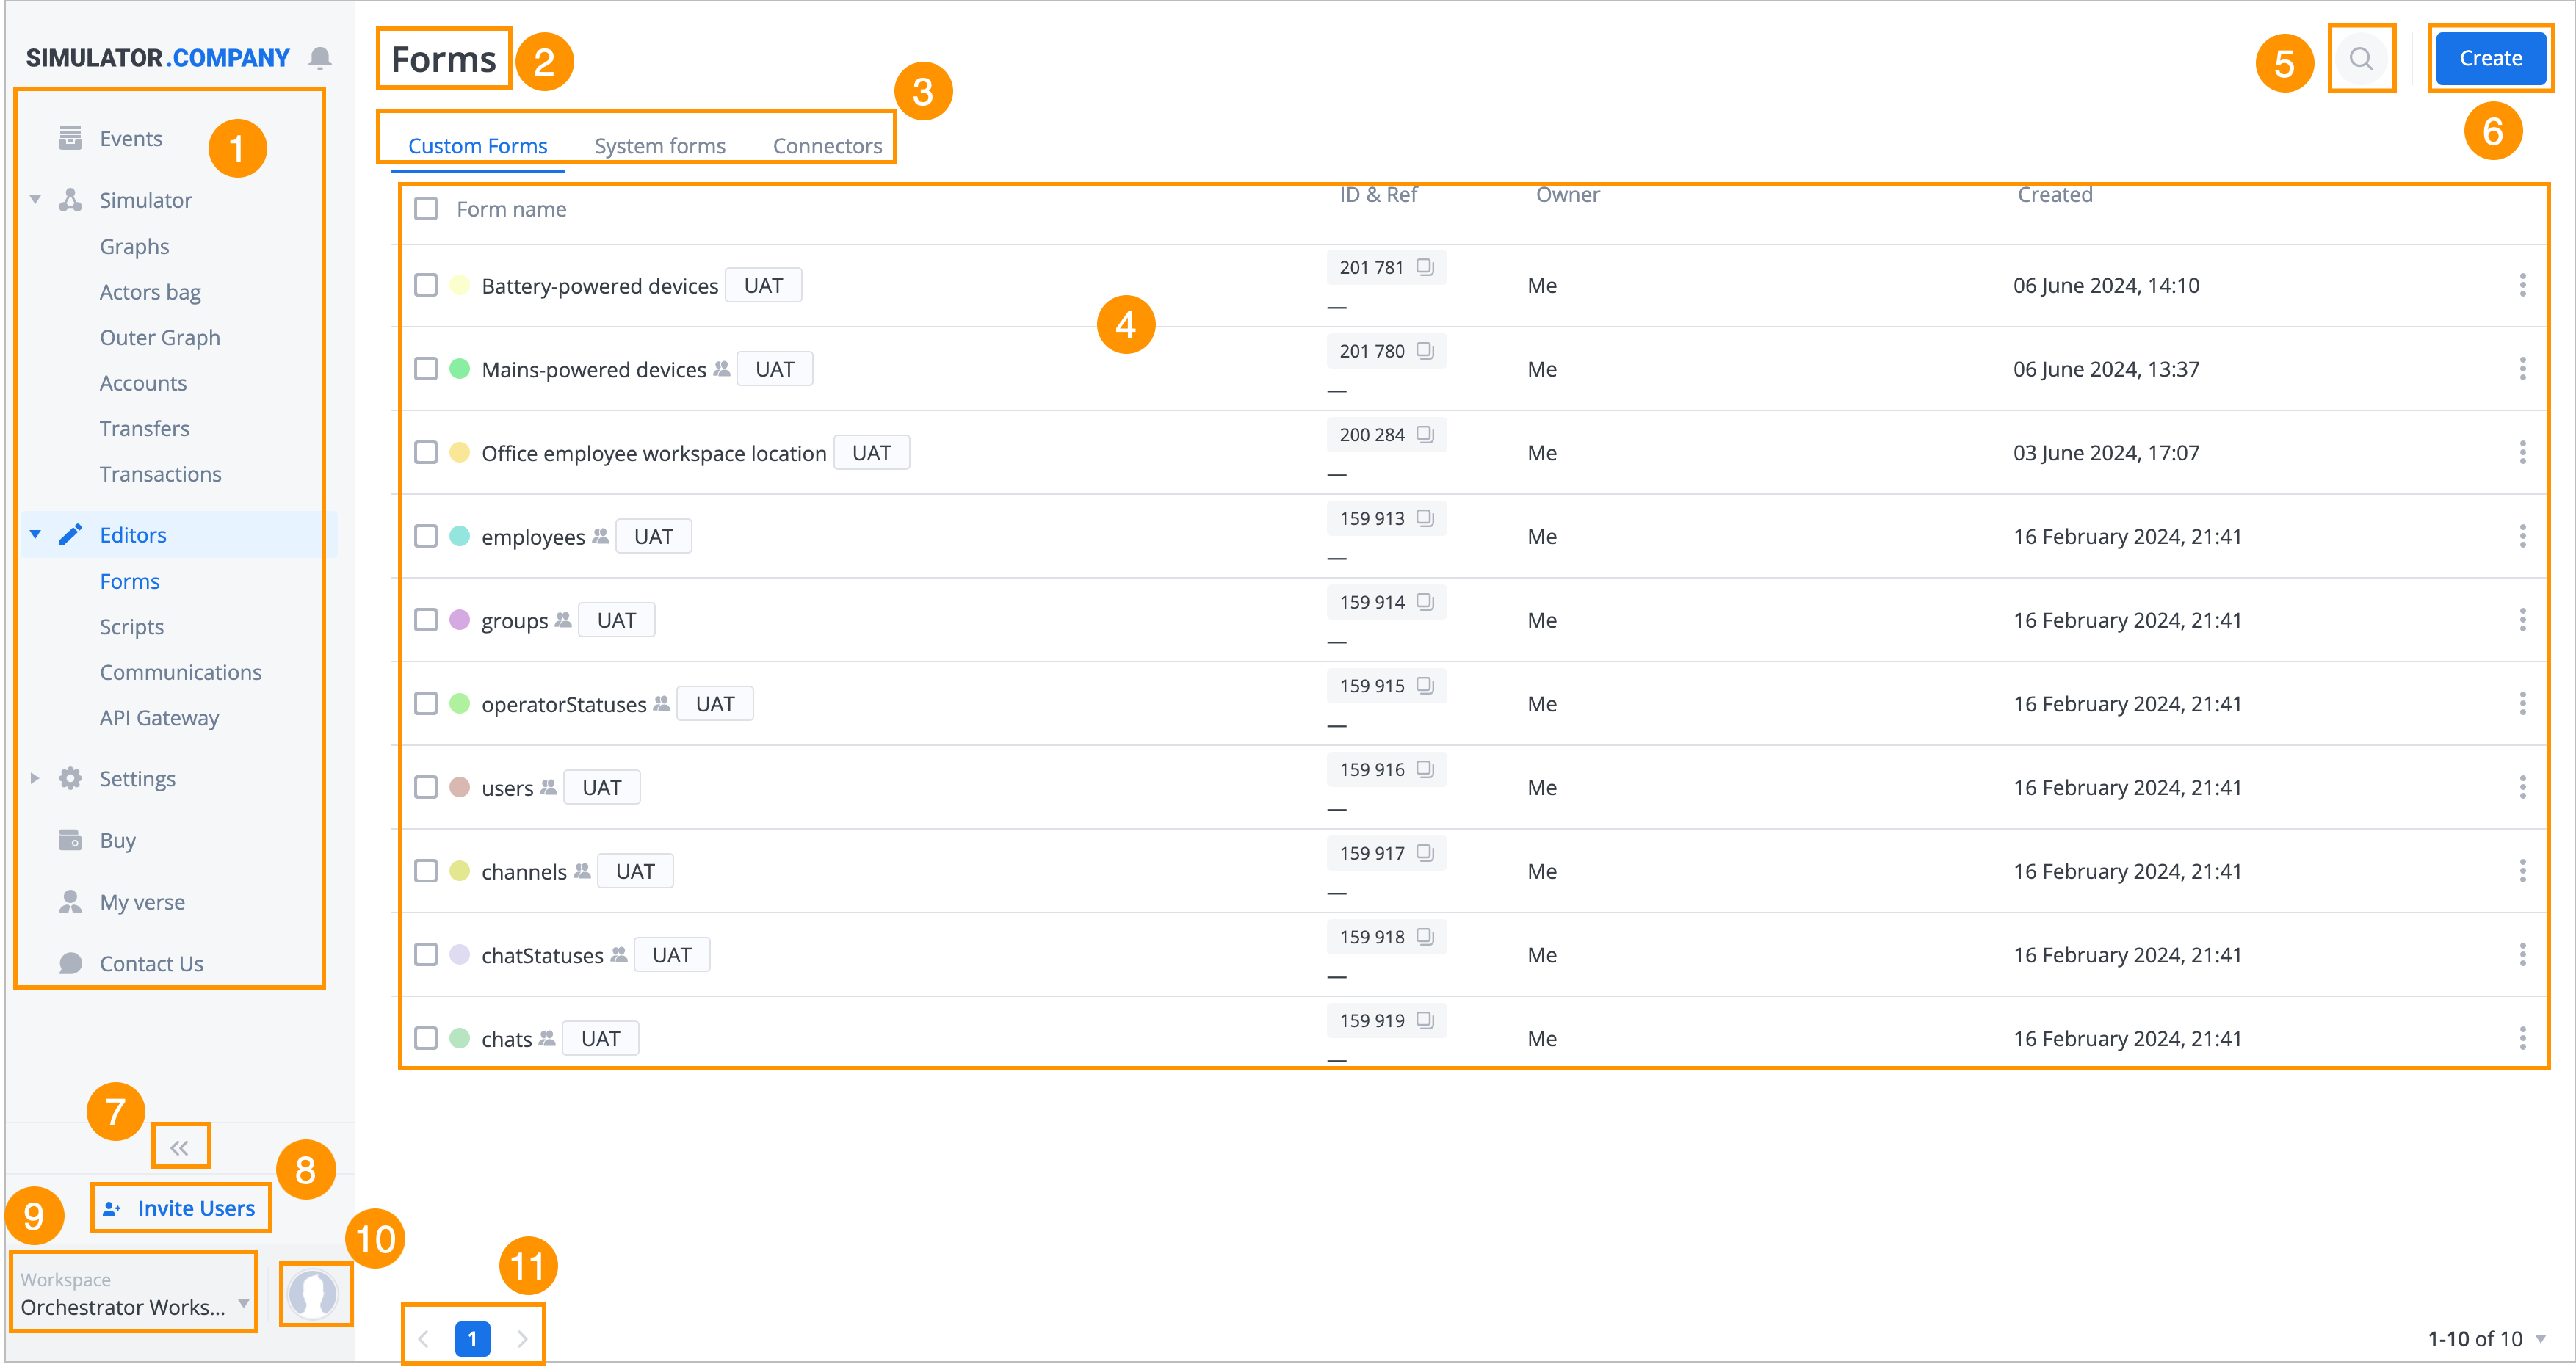Image resolution: width=2576 pixels, height=1367 pixels.
Task: Copy ID 159 913 with copy icon
Action: click(1425, 518)
